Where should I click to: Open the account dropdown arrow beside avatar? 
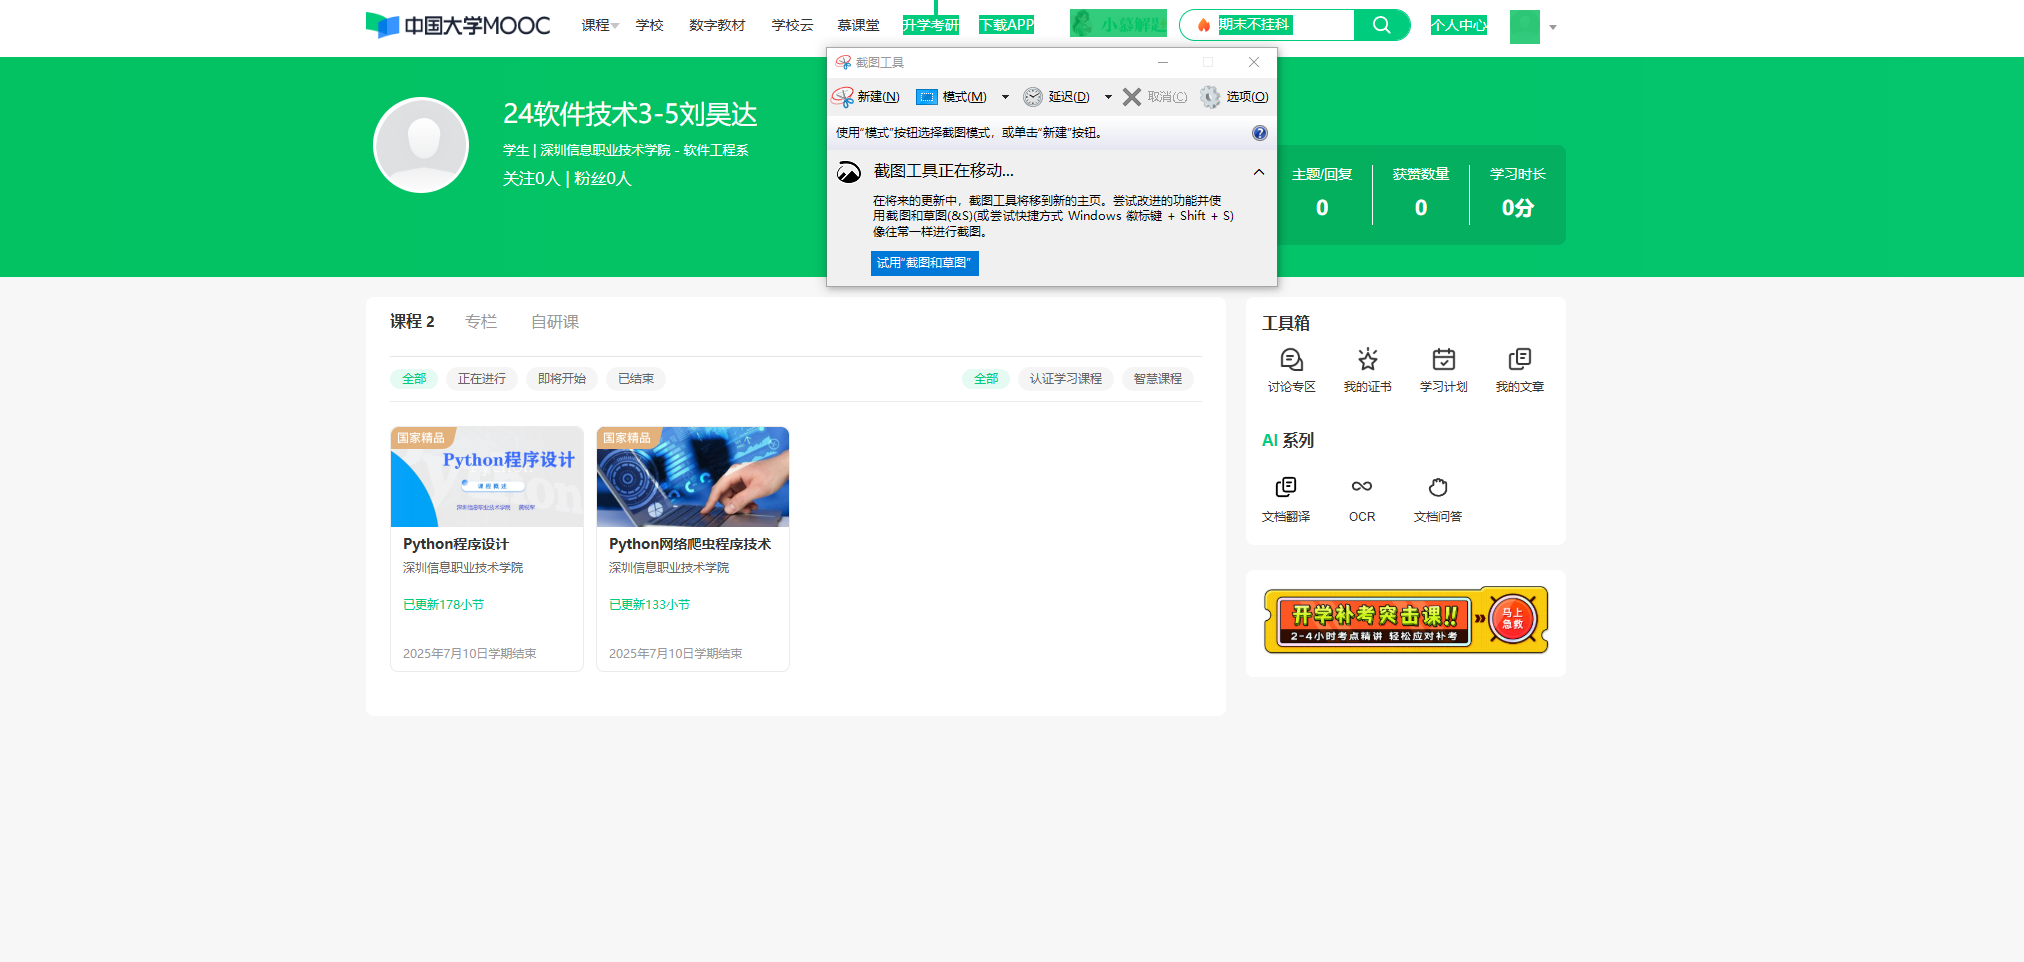pyautogui.click(x=1552, y=28)
